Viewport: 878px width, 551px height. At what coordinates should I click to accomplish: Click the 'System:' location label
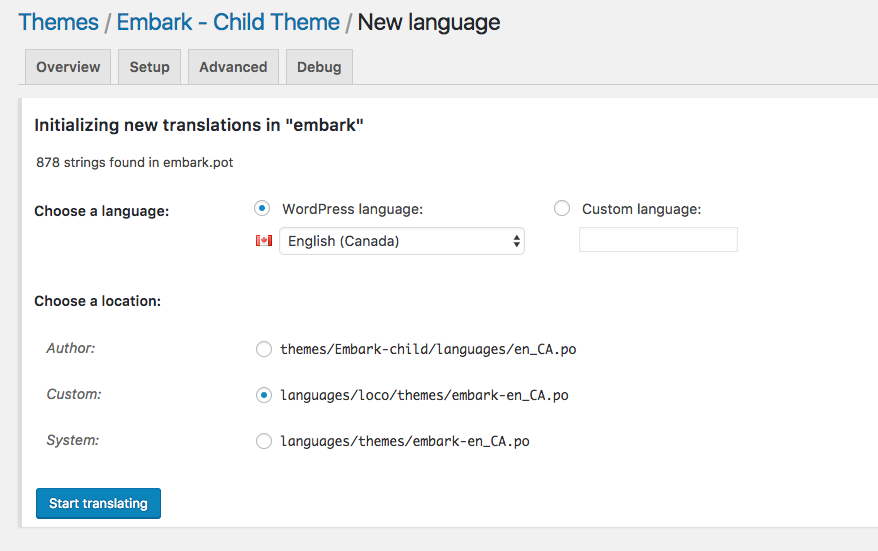click(73, 440)
